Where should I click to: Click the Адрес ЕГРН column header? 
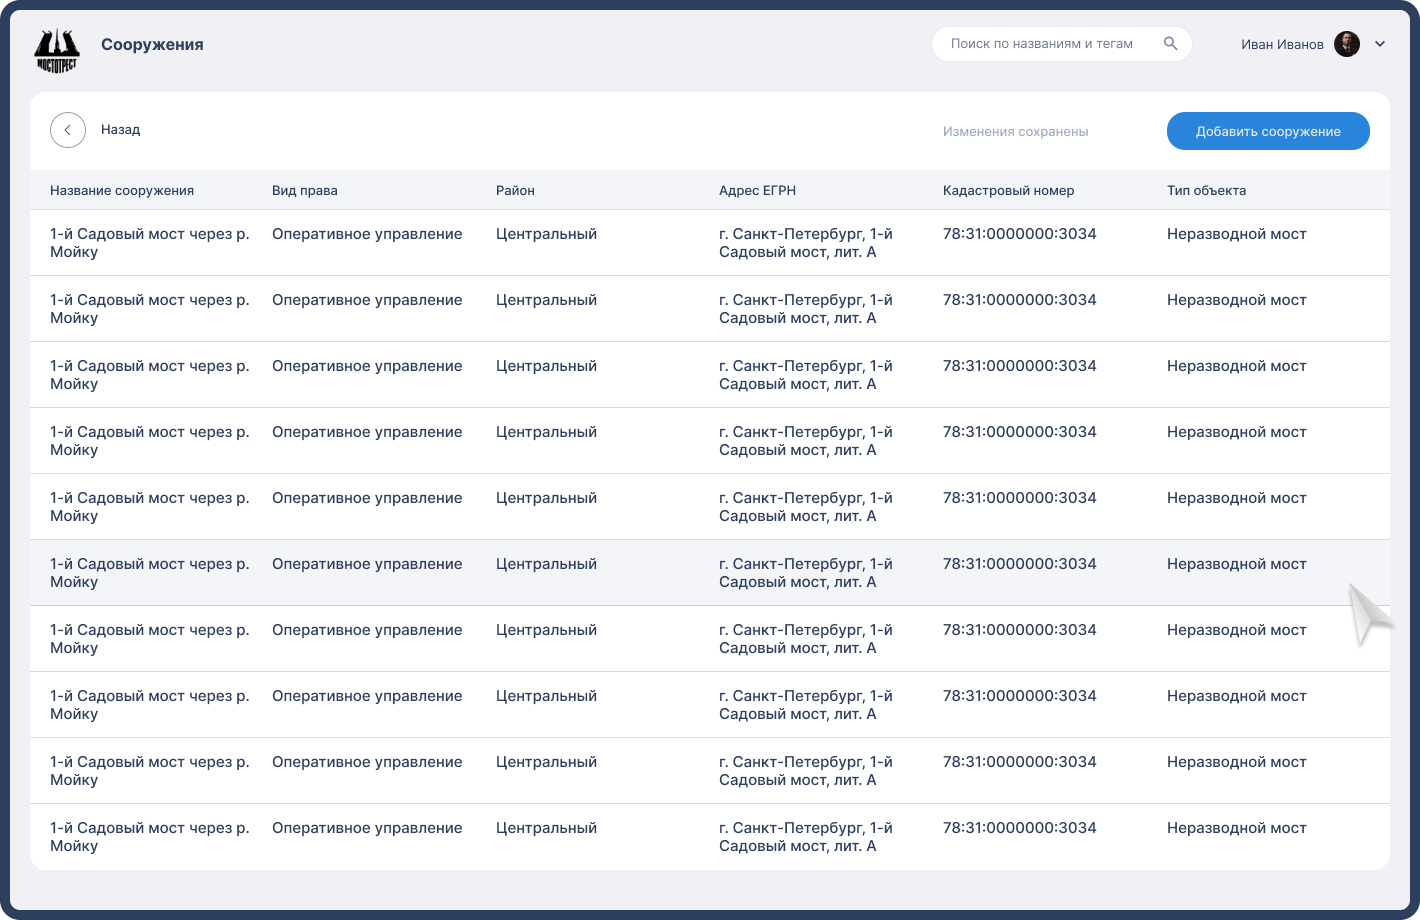pos(757,190)
